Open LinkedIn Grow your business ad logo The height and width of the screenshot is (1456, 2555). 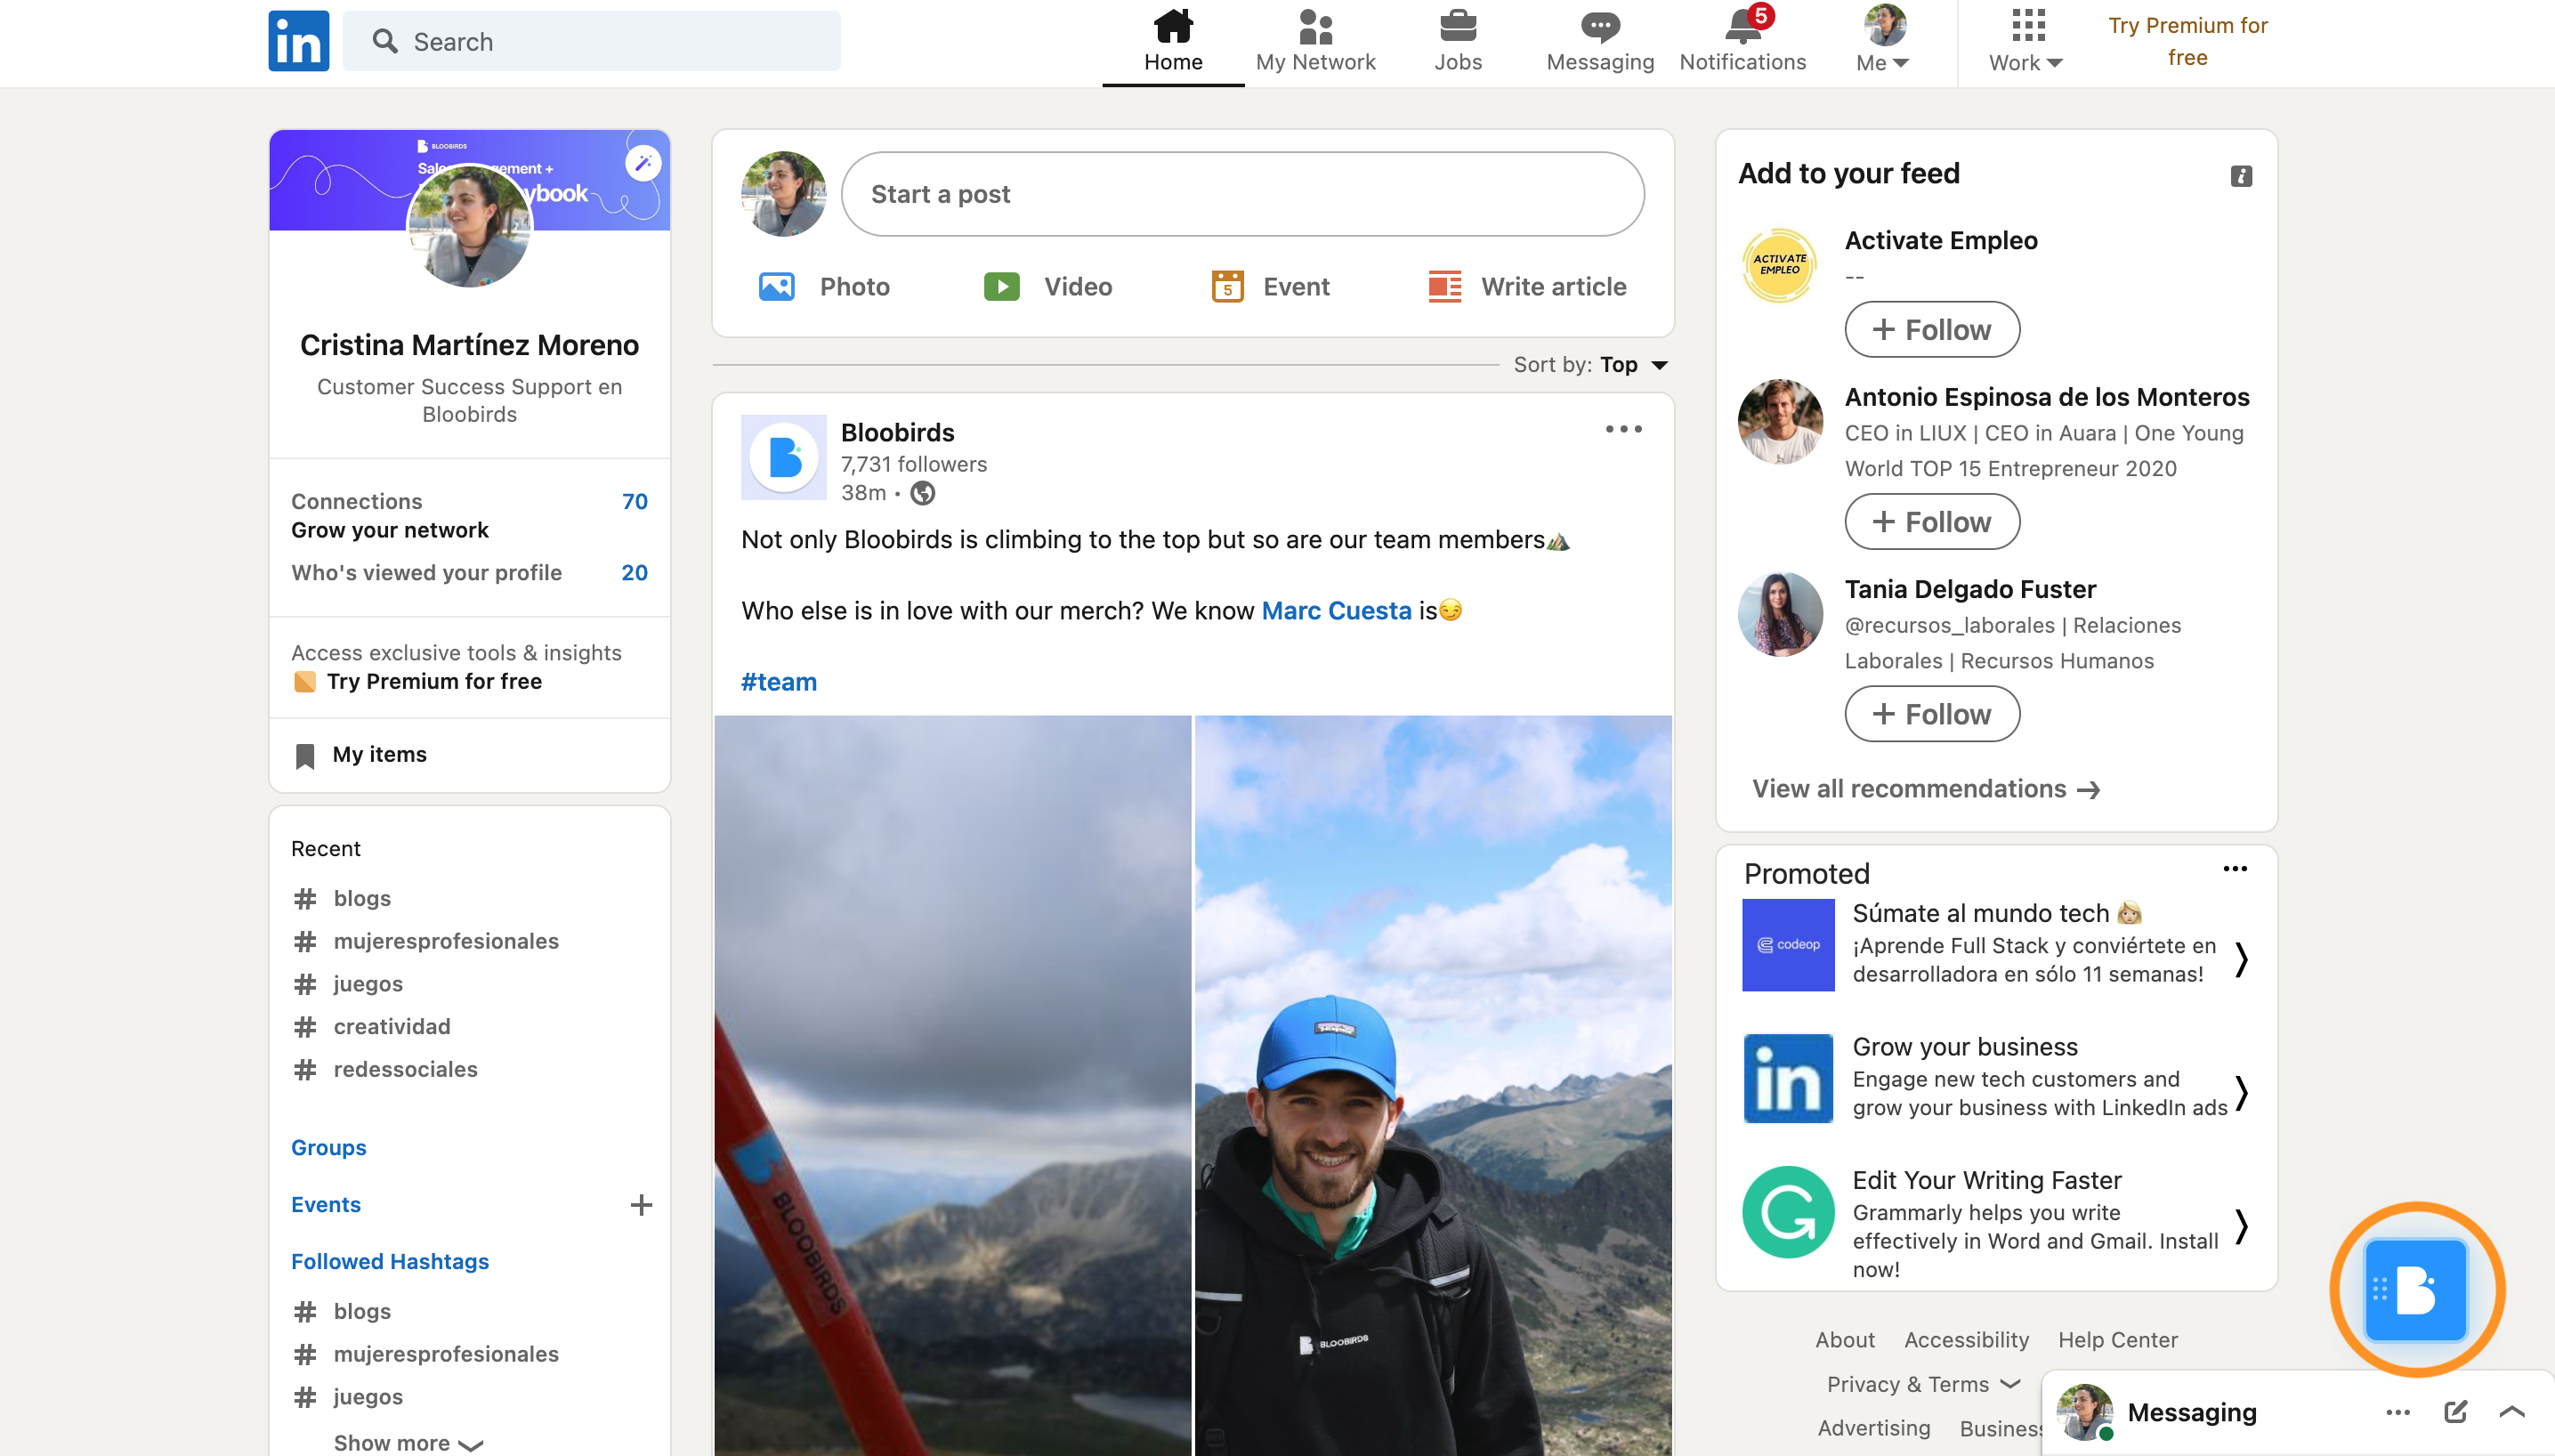coord(1788,1078)
